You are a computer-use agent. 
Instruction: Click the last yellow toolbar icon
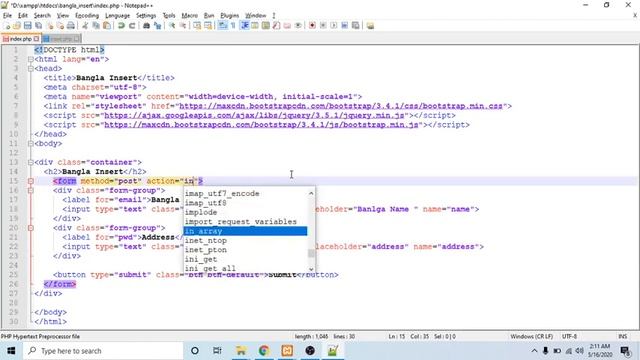pyautogui.click(x=370, y=26)
